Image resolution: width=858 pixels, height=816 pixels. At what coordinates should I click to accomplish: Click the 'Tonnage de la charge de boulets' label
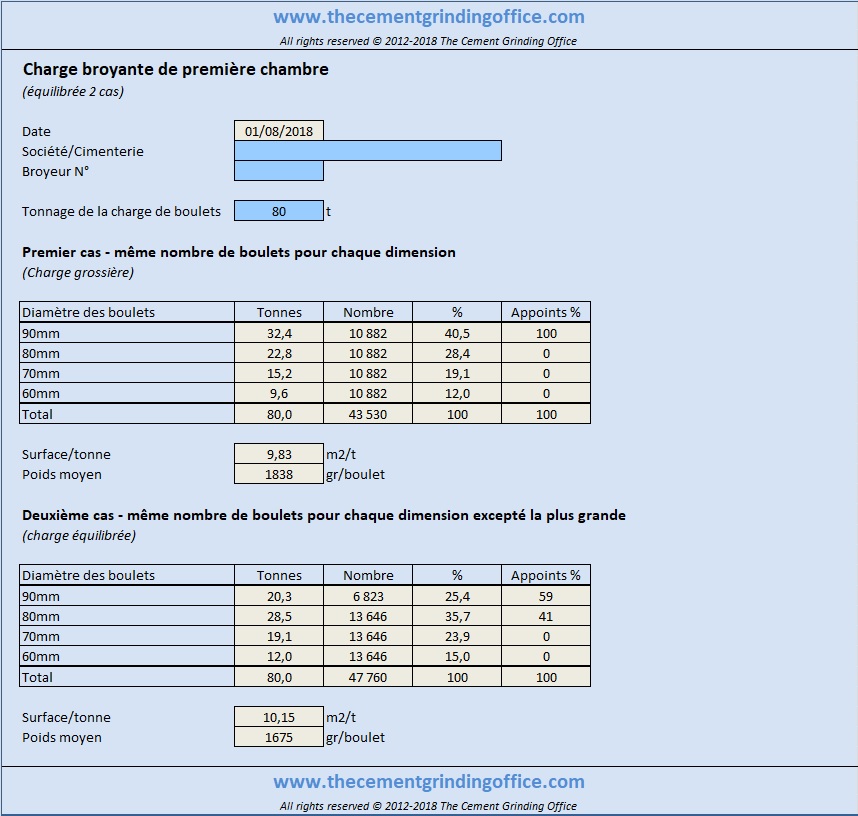click(121, 211)
